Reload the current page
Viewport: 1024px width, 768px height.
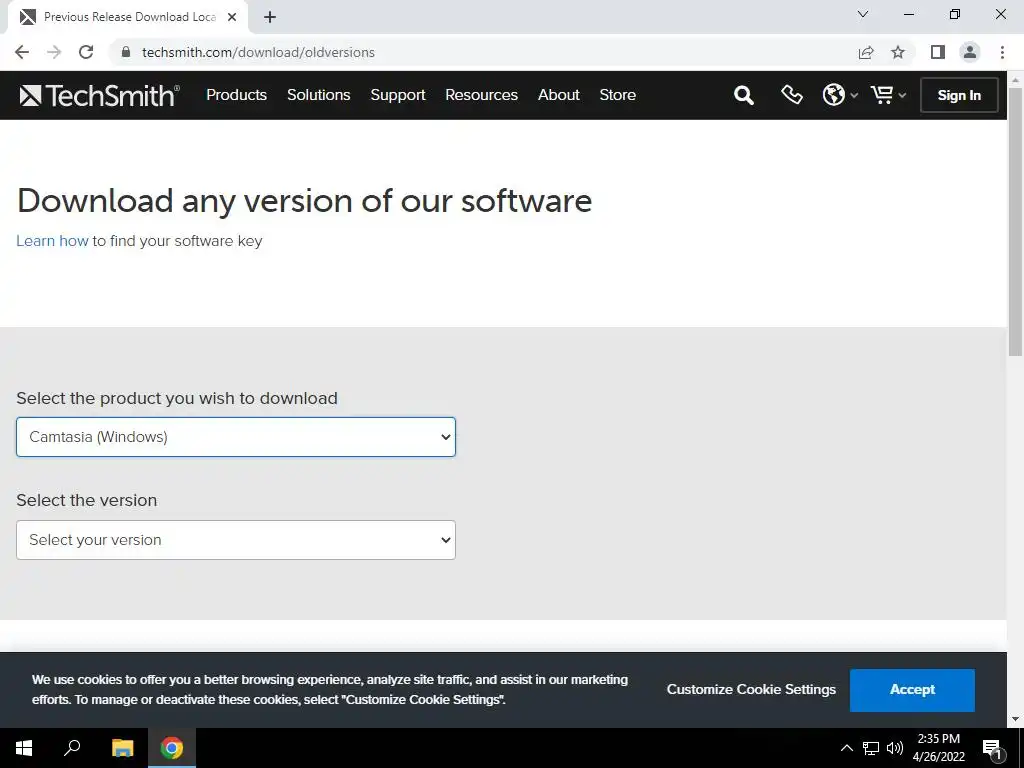[86, 52]
